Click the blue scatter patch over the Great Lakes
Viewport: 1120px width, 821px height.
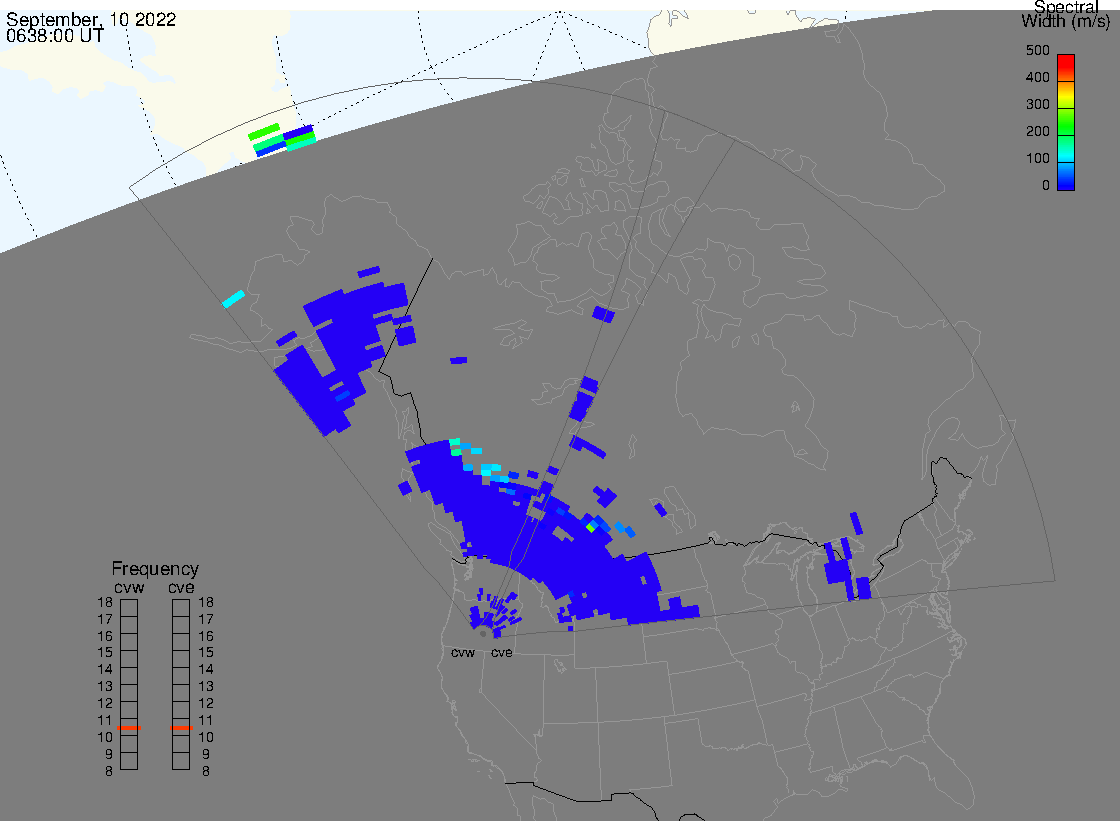pyautogui.click(x=847, y=569)
